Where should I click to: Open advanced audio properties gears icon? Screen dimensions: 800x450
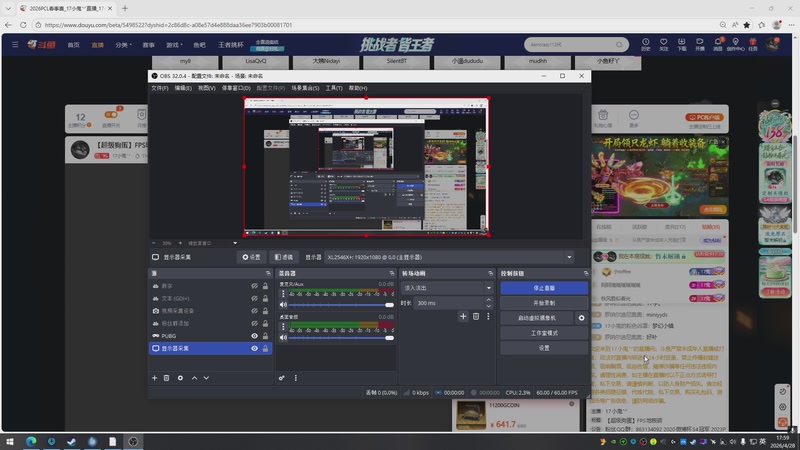click(282, 378)
